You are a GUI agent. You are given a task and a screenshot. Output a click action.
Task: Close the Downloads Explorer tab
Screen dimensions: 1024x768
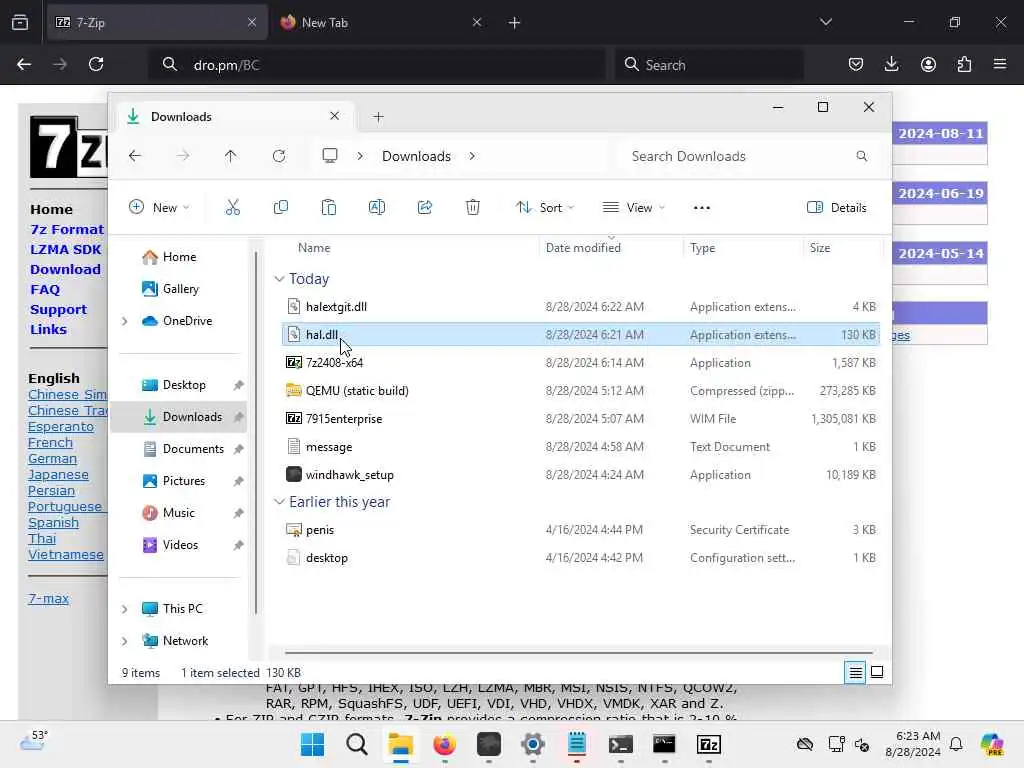(334, 116)
